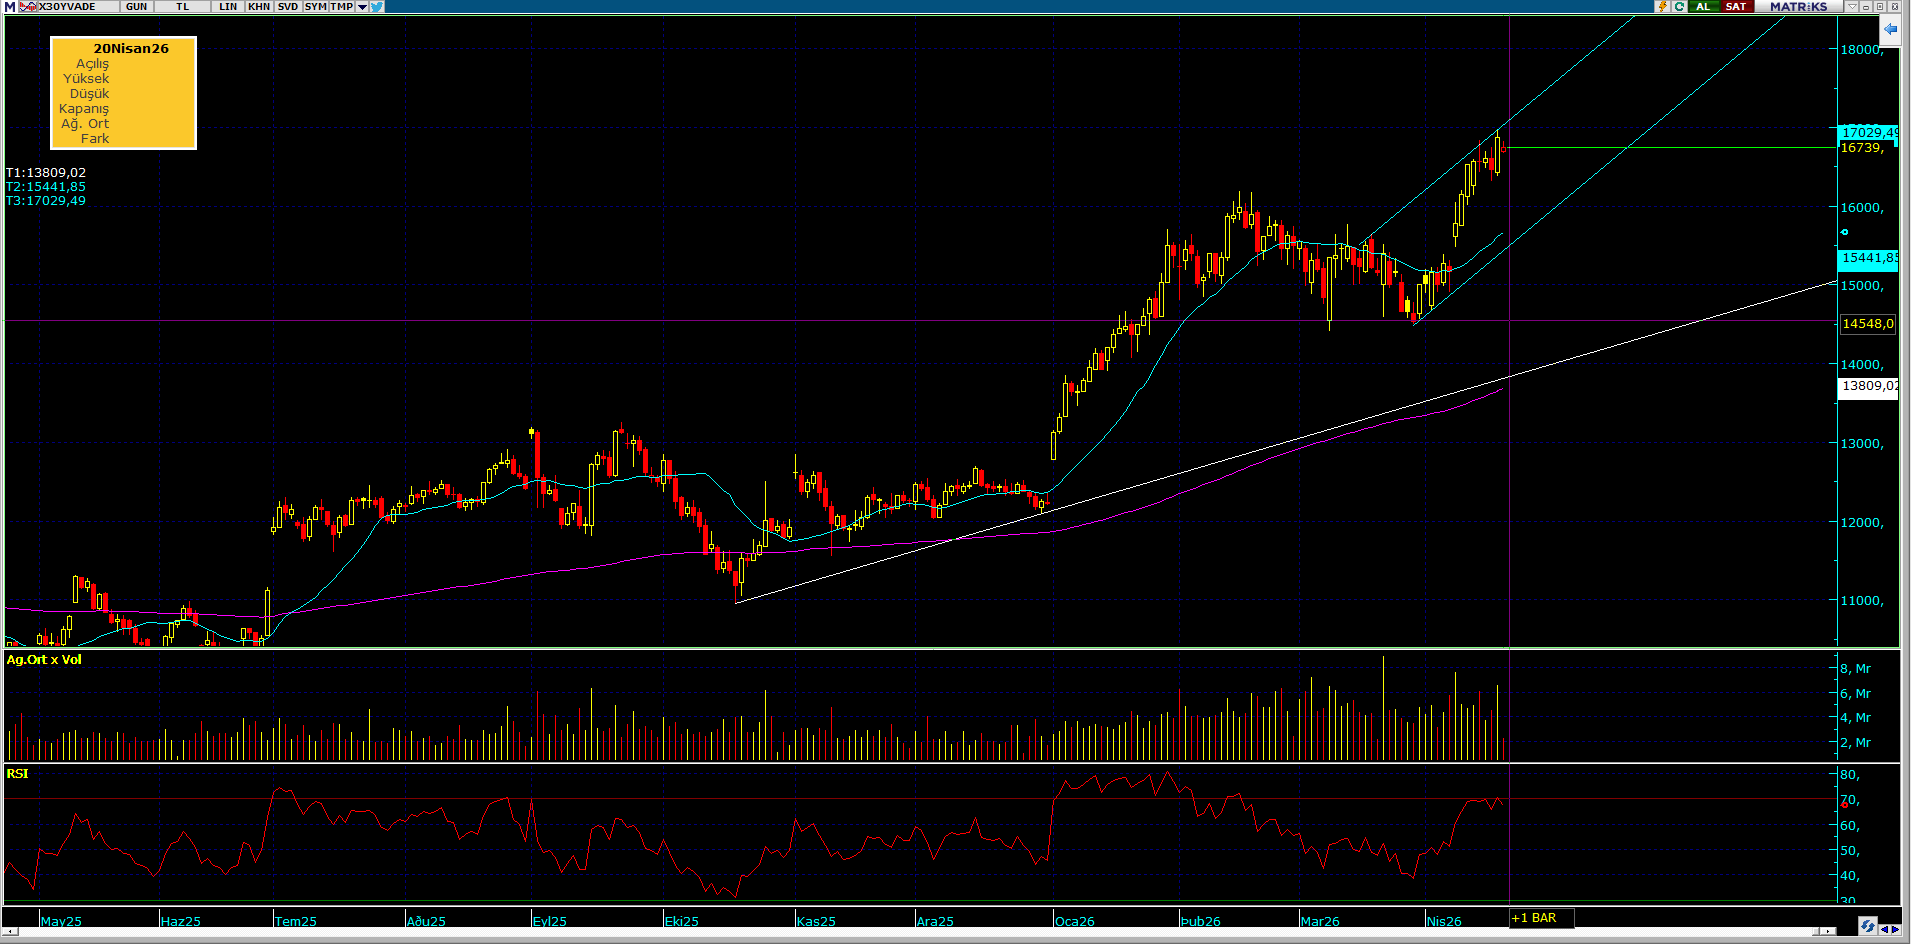Screen dimensions: 1911x944
Task: Click the blue back arrow at chart corner
Action: [x=1890, y=30]
